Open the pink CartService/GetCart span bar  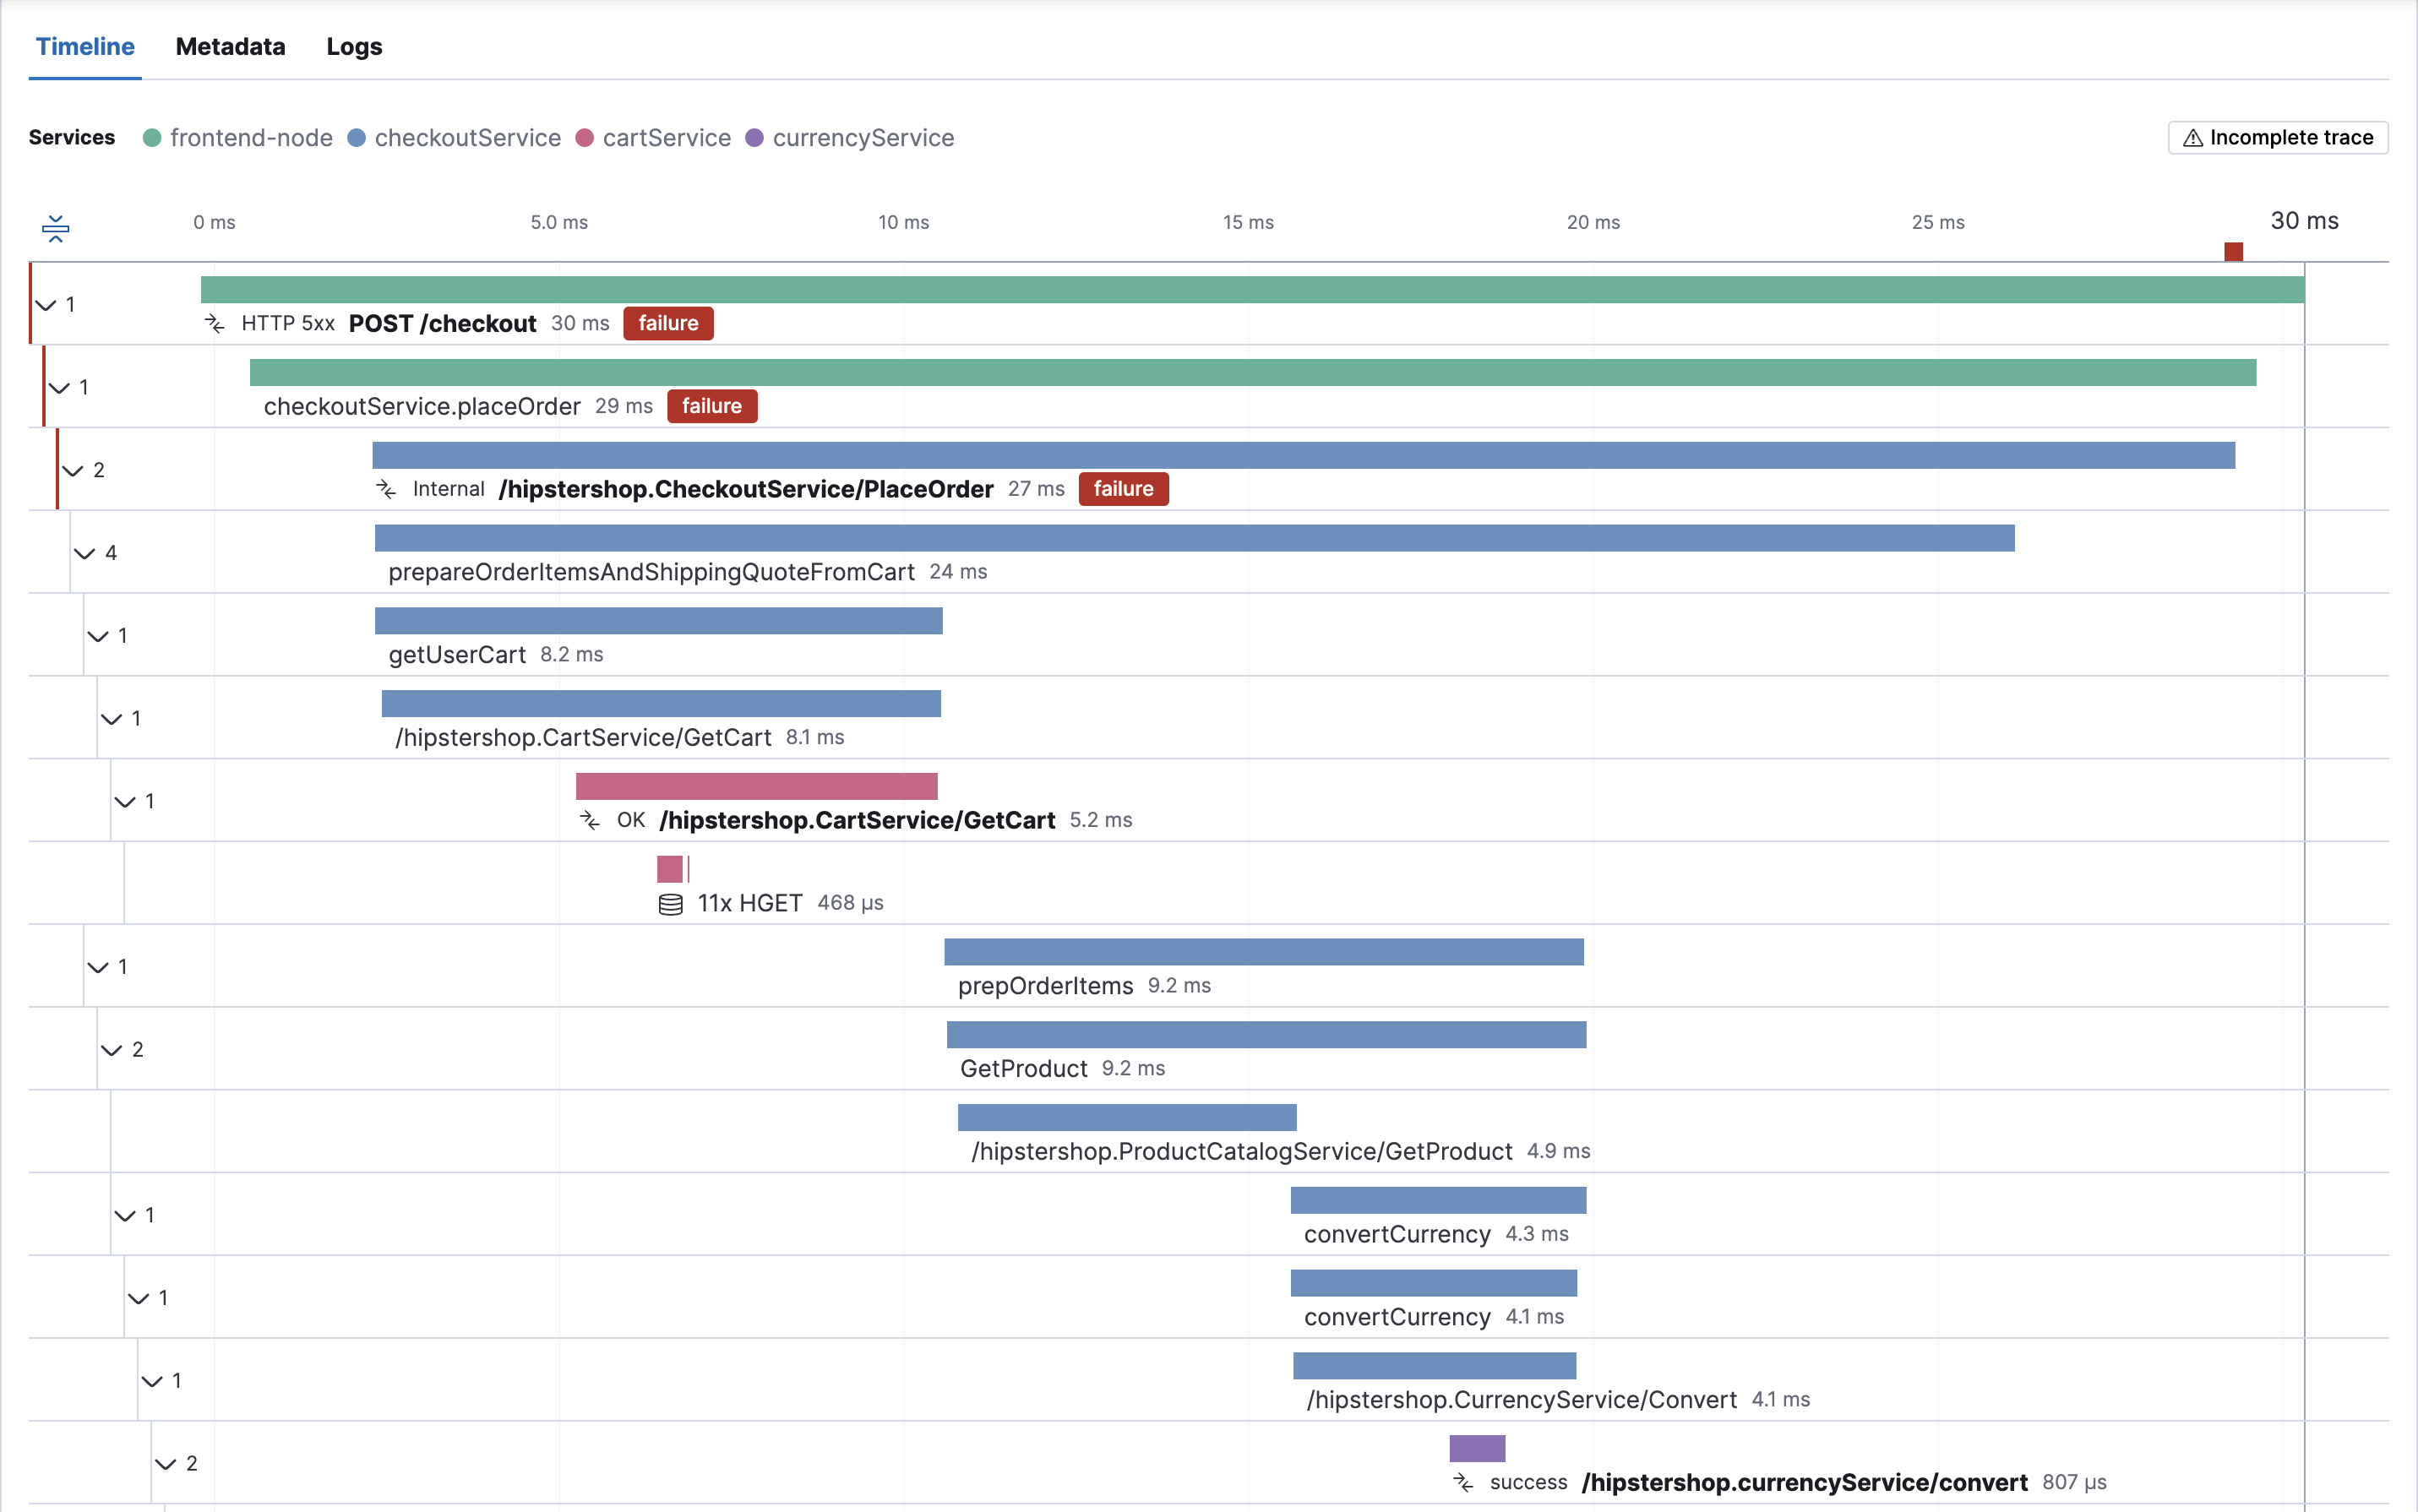point(756,786)
